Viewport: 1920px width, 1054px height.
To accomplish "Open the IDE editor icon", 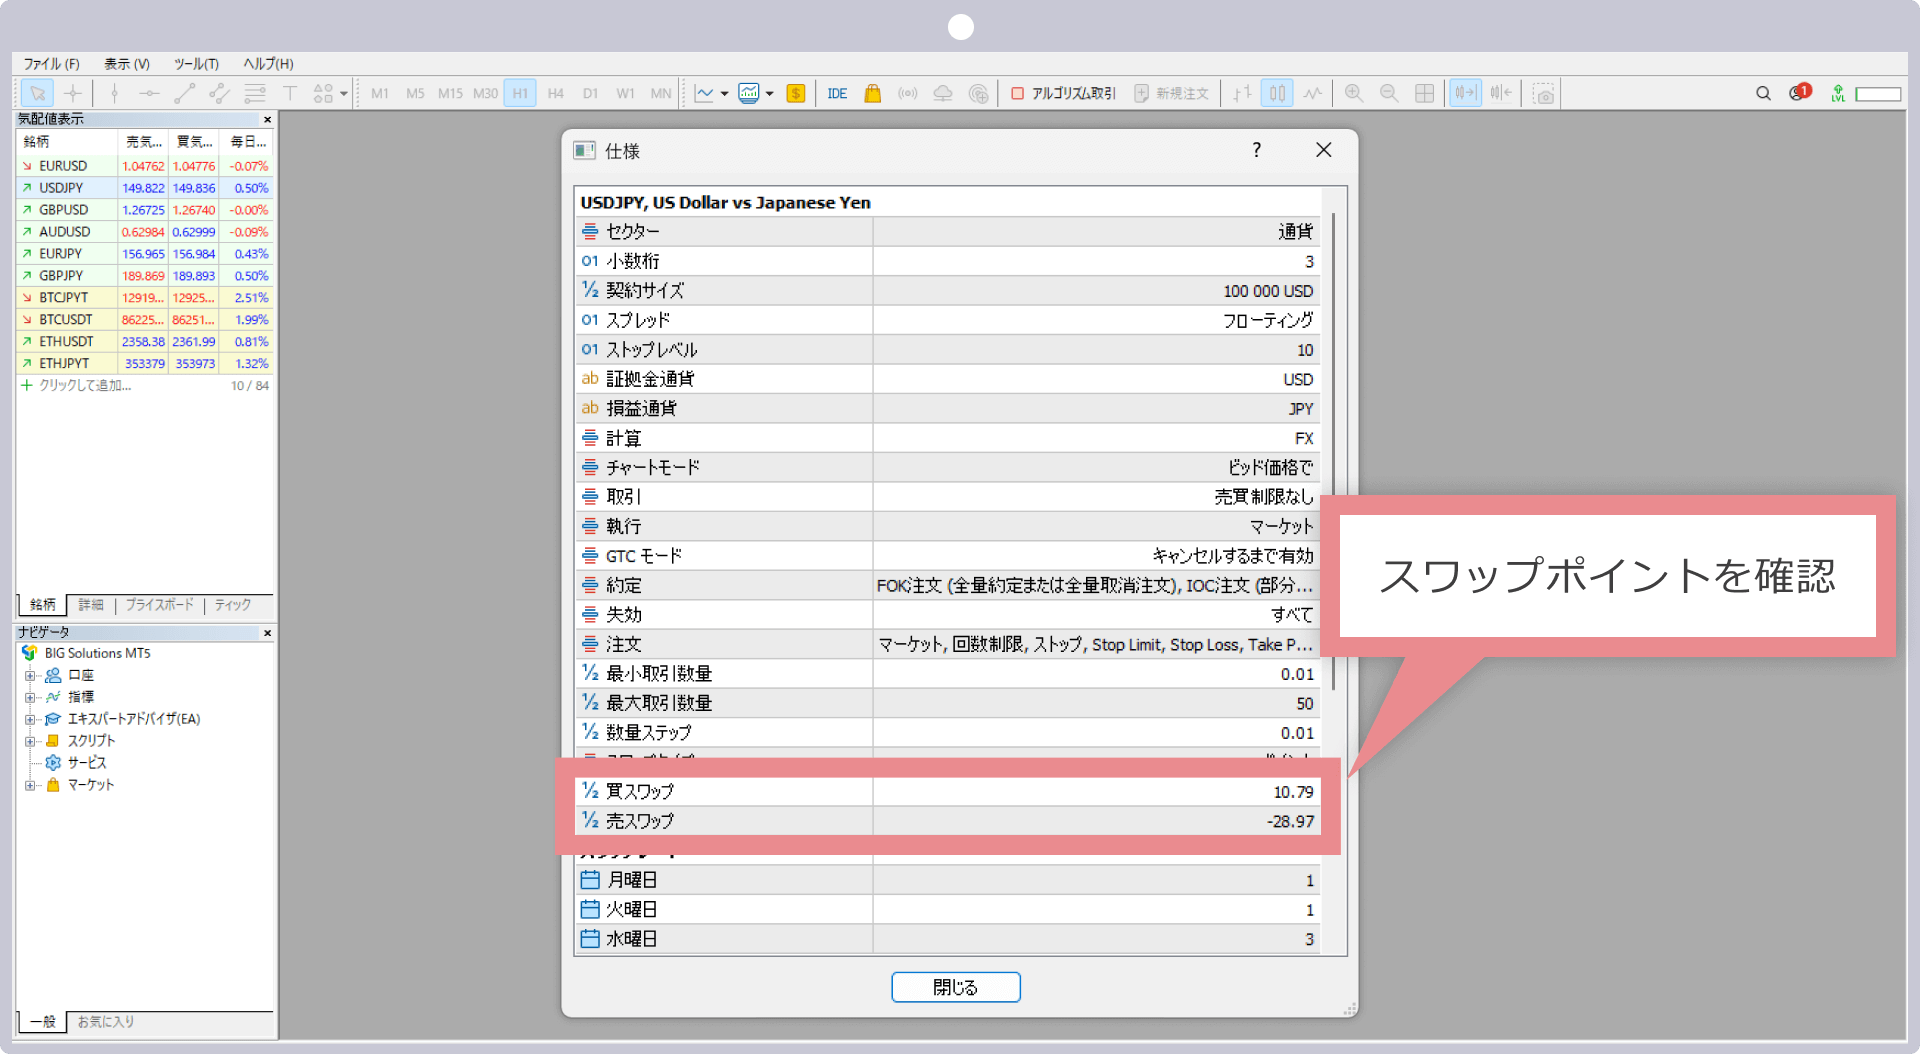I will (x=837, y=94).
